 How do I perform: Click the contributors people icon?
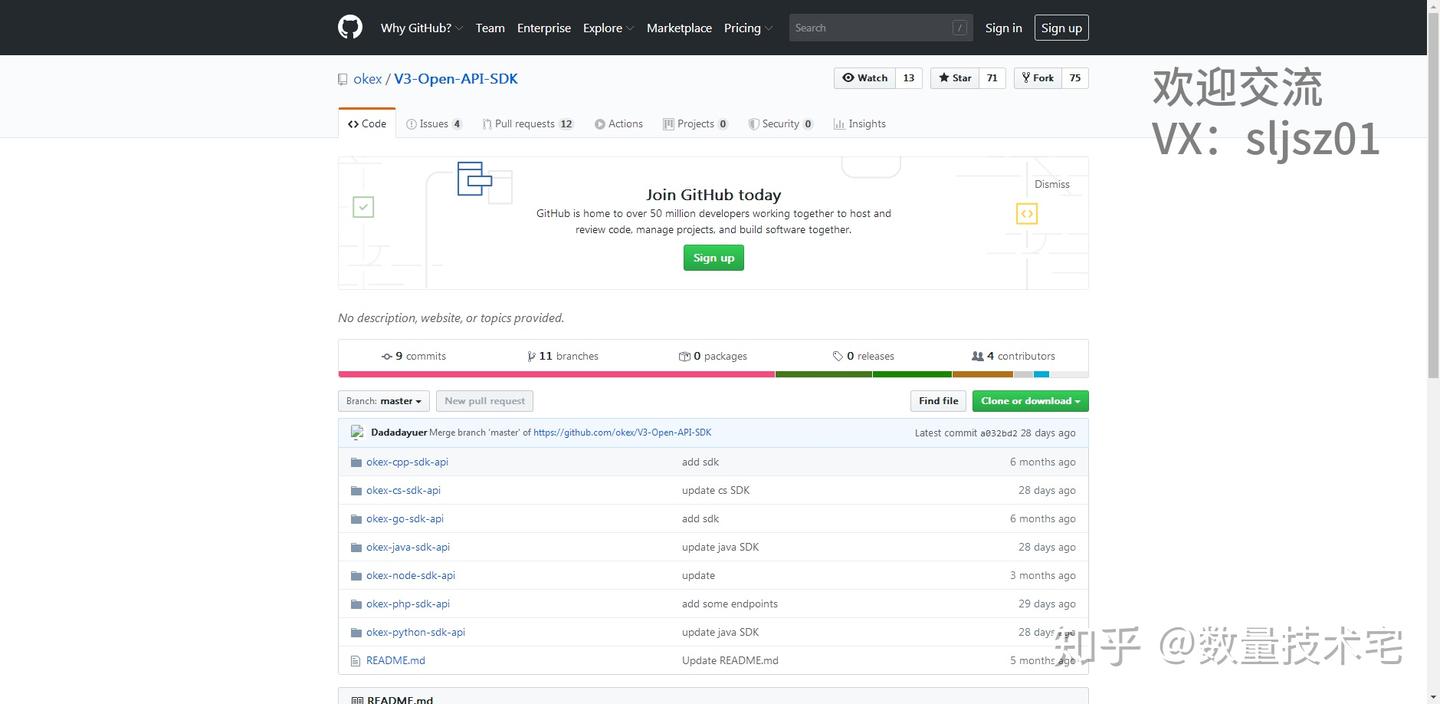[x=977, y=356]
